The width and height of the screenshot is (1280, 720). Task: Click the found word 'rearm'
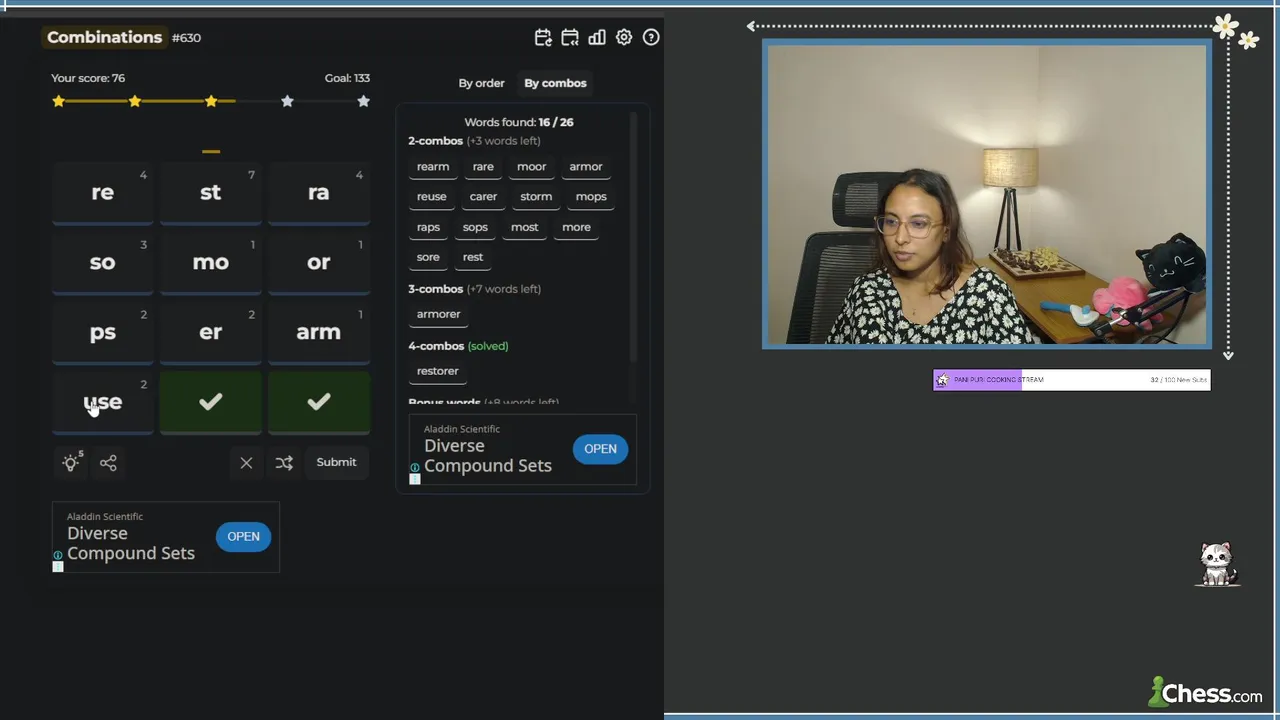[433, 167]
